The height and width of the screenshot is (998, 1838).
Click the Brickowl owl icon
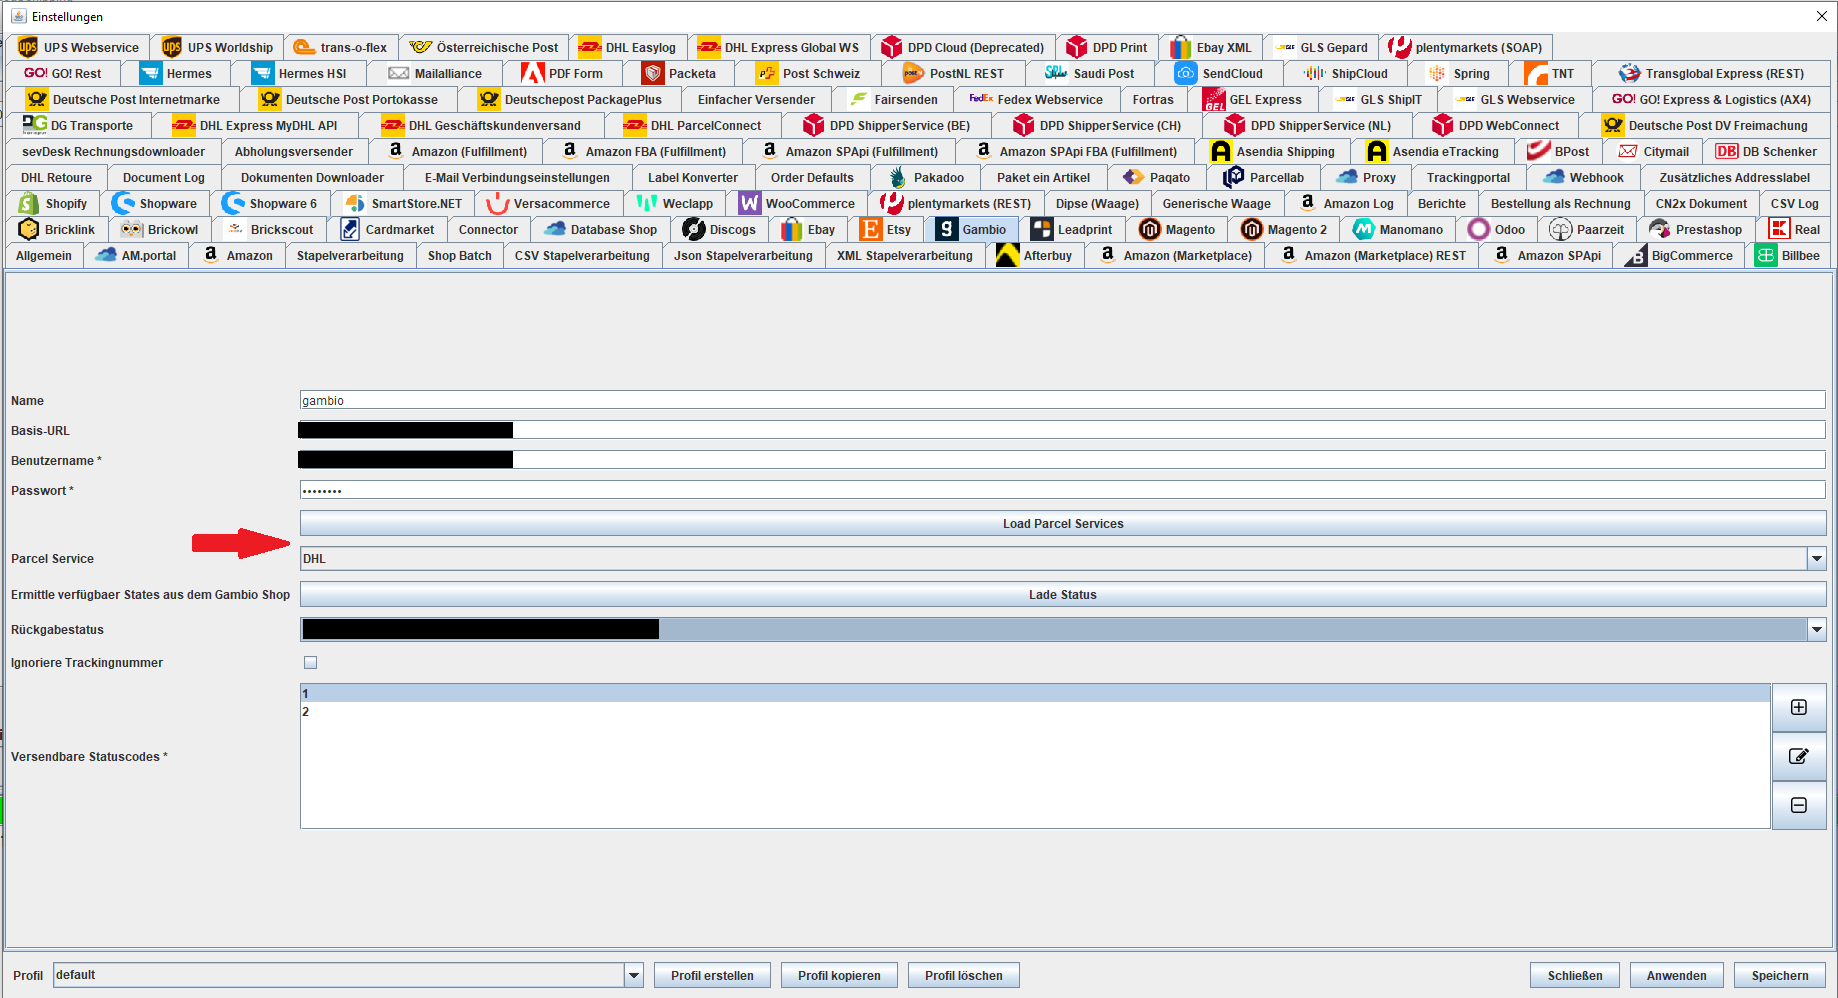(132, 229)
